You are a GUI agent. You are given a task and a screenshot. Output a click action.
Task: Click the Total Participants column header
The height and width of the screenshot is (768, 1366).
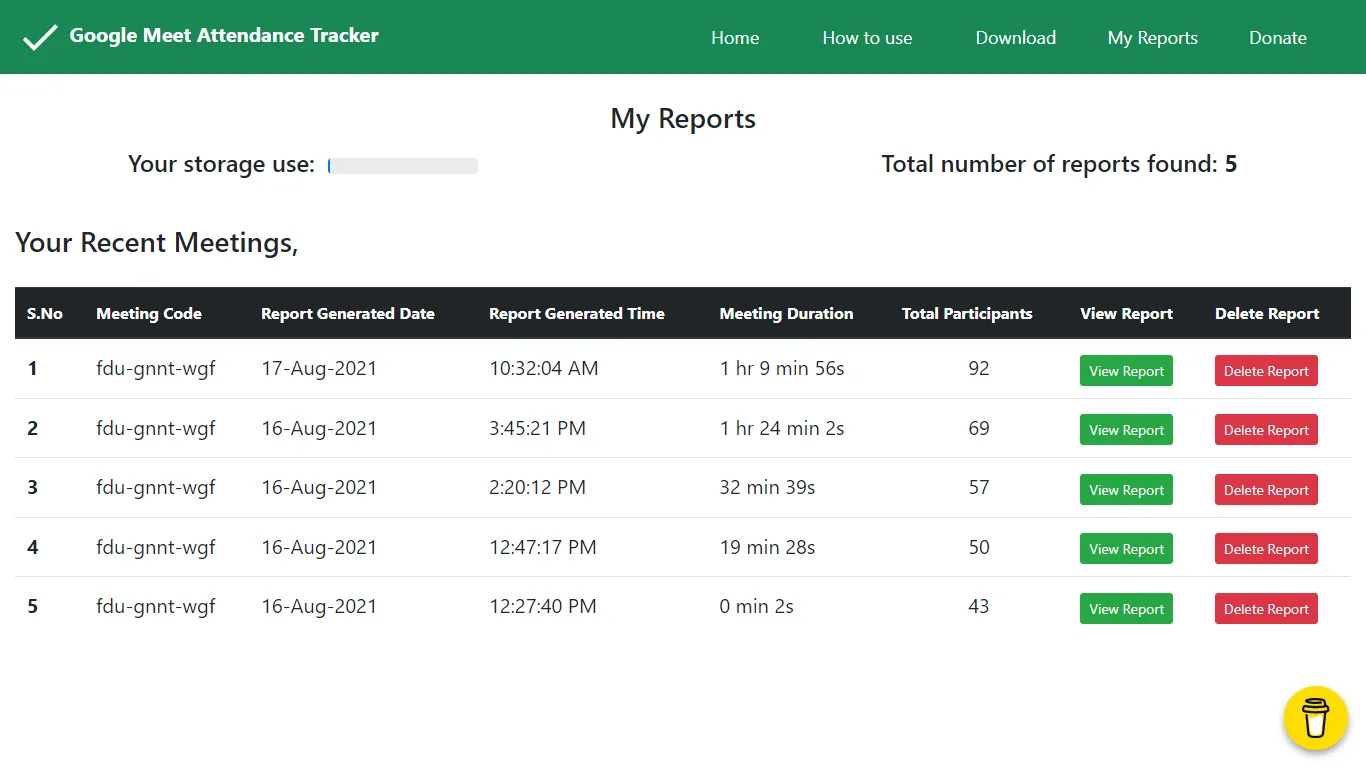967,313
